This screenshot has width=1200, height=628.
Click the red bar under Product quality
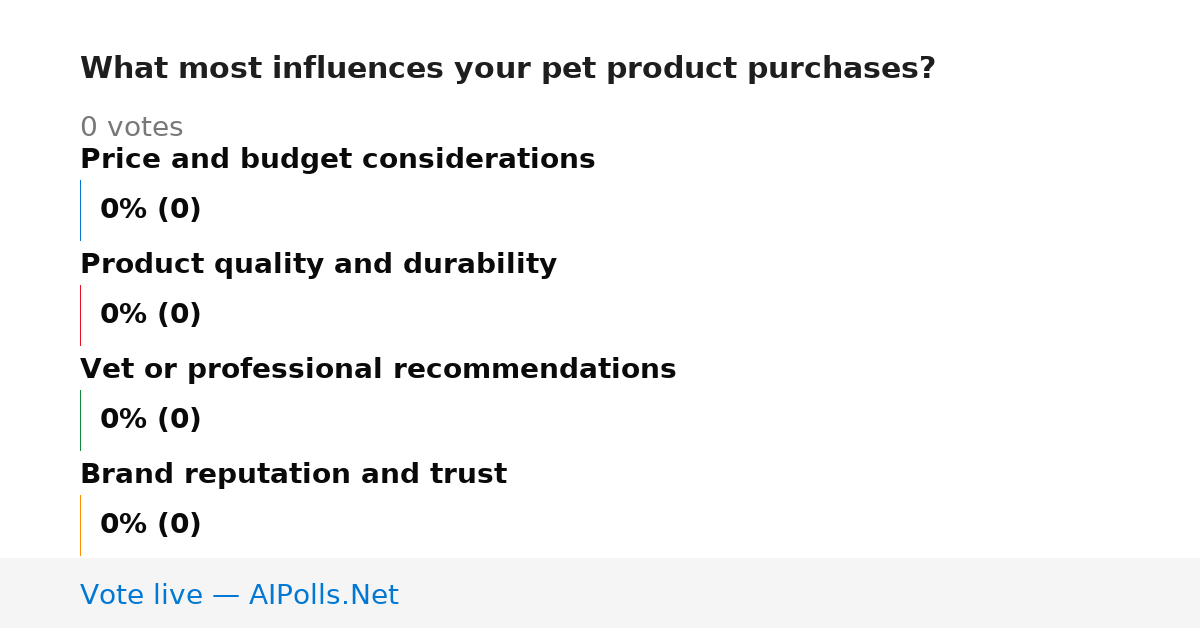[x=80, y=315]
